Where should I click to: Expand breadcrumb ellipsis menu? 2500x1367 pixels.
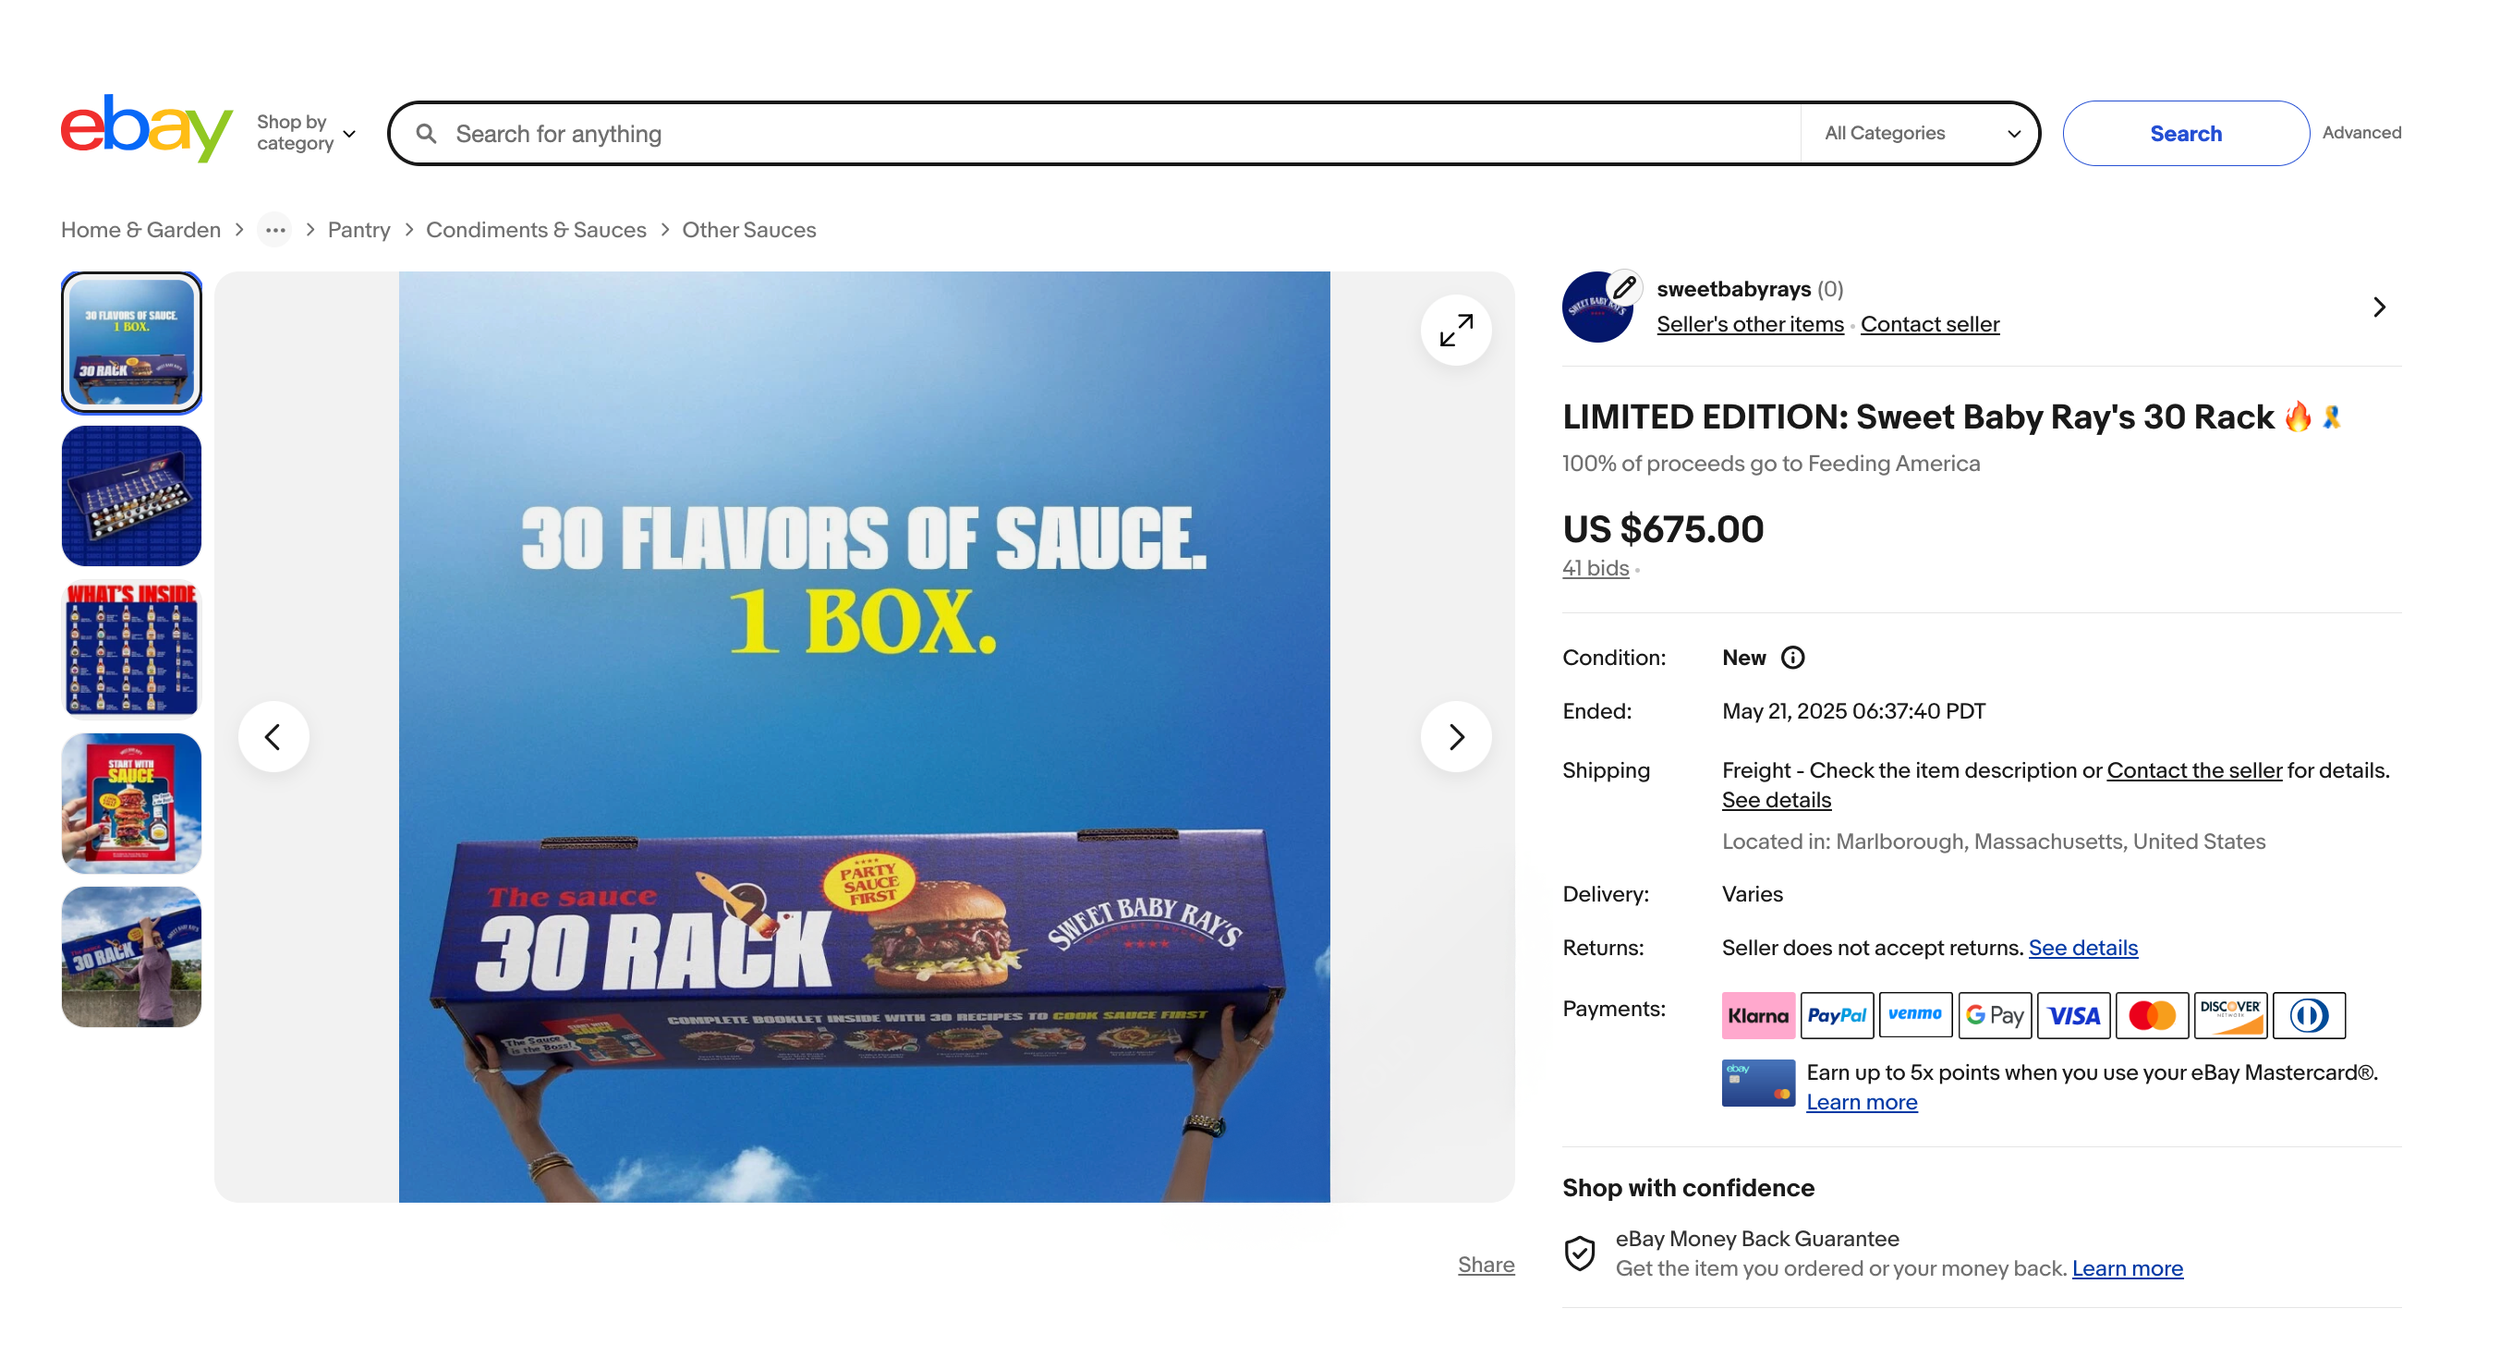275,230
